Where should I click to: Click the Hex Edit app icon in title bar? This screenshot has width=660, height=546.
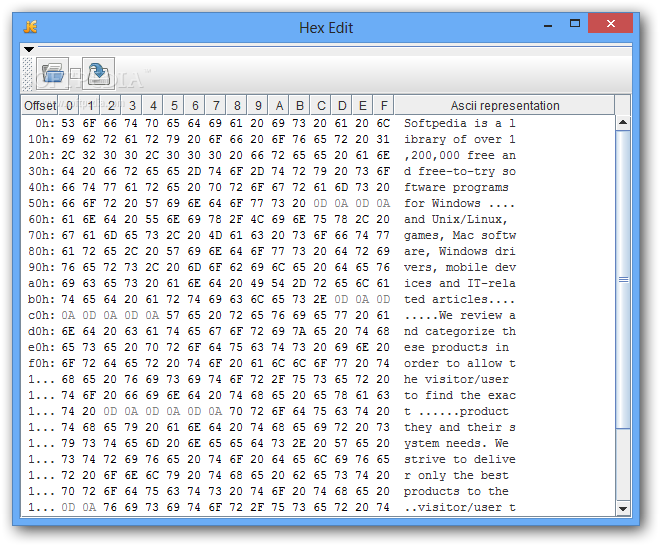click(x=30, y=27)
